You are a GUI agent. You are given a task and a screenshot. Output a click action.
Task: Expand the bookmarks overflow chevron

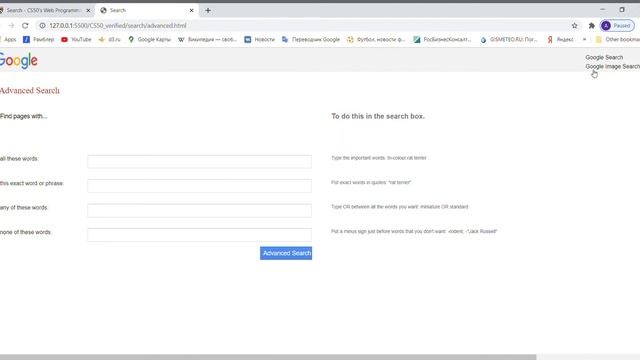tap(584, 40)
